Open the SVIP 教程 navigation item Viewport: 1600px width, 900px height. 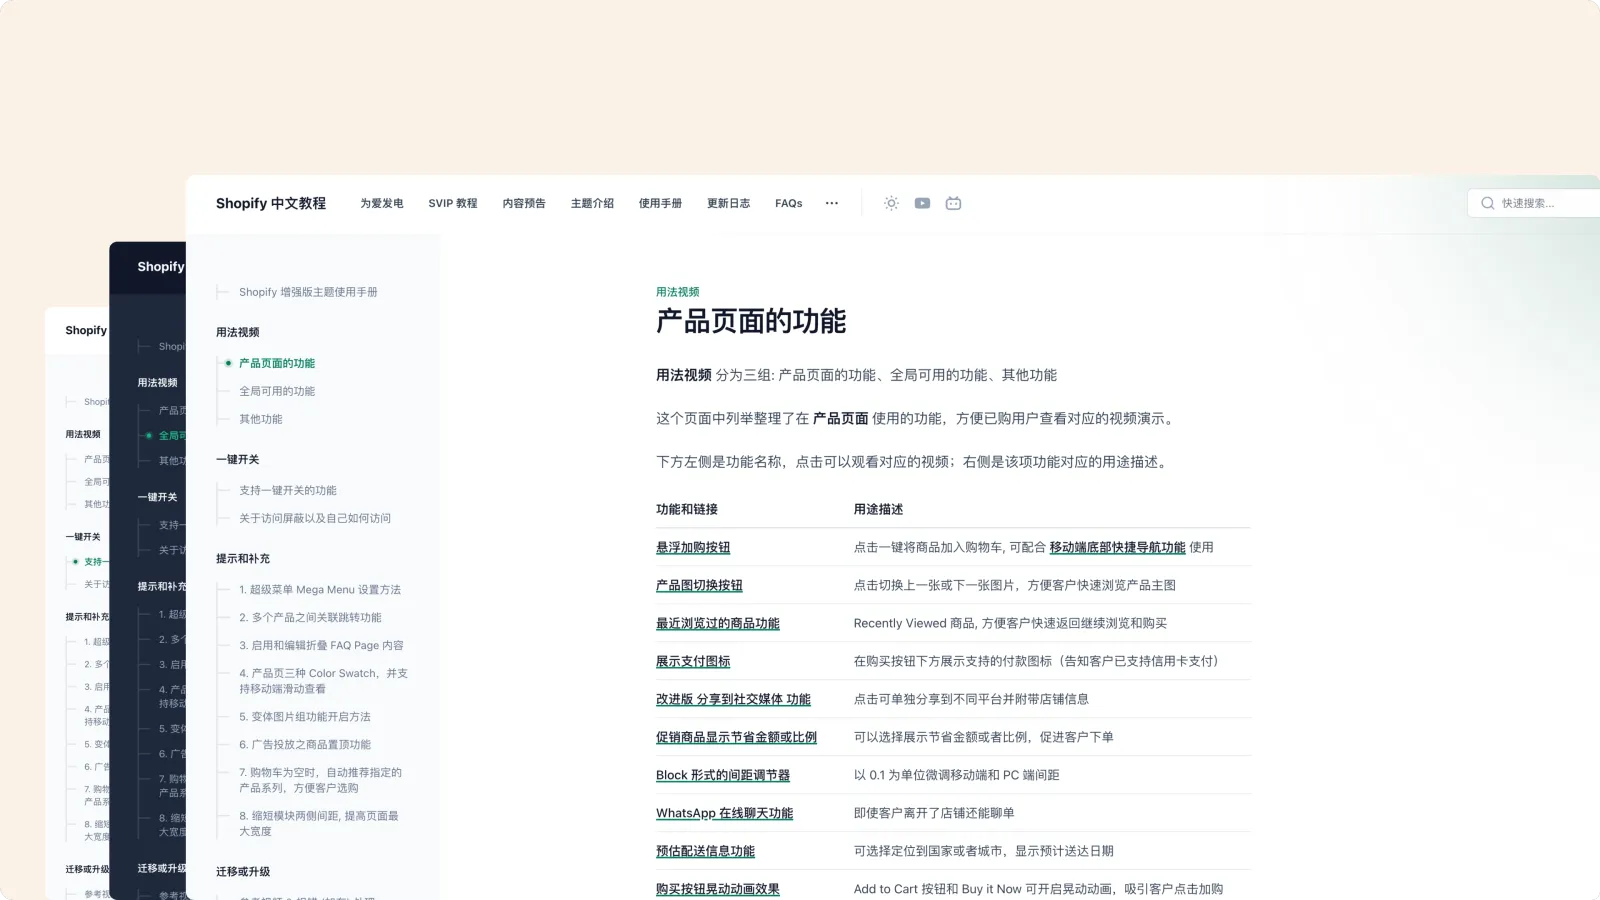(x=453, y=203)
